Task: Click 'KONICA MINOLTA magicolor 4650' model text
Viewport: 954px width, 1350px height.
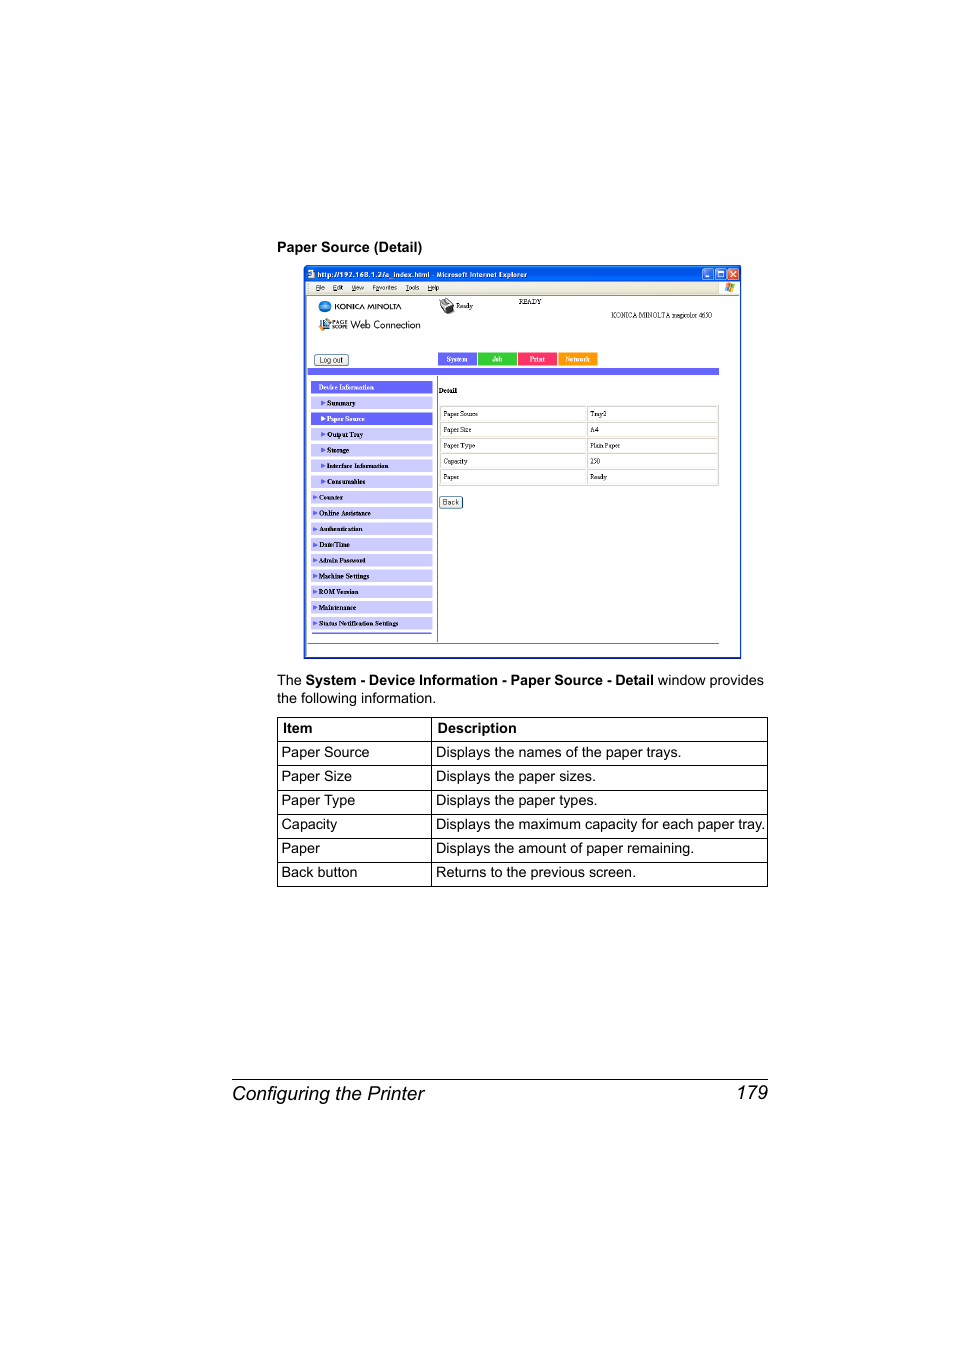Action: 661,316
